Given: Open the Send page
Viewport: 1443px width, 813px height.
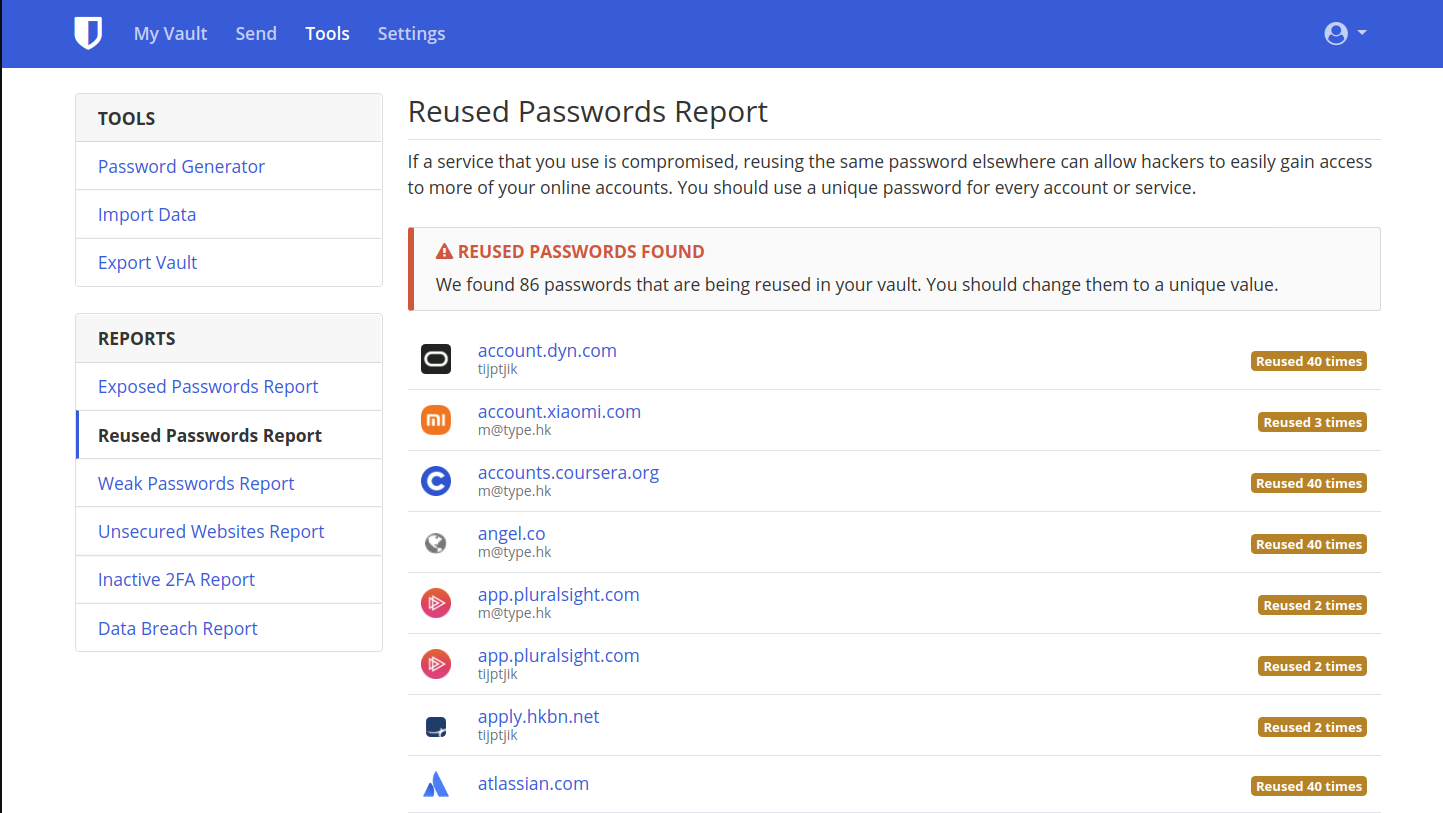Looking at the screenshot, I should click(256, 33).
